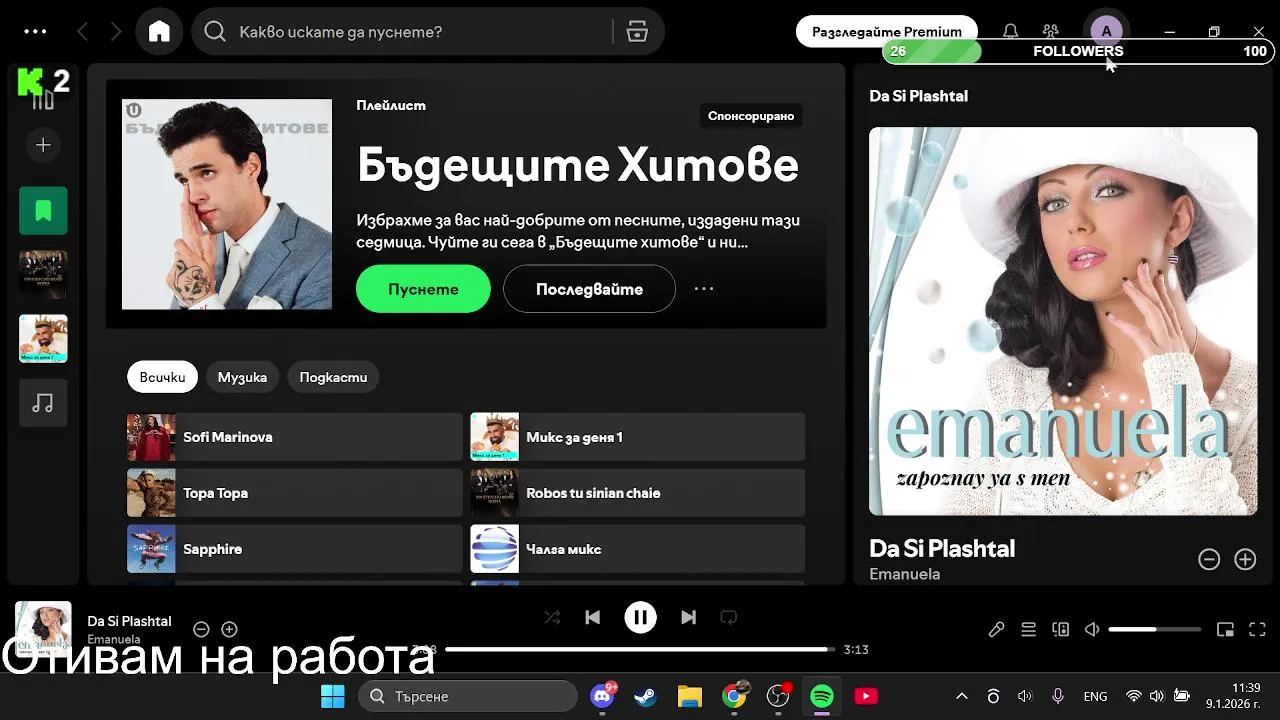Navigate forward with the right arrow
This screenshot has width=1280, height=720.
point(116,32)
